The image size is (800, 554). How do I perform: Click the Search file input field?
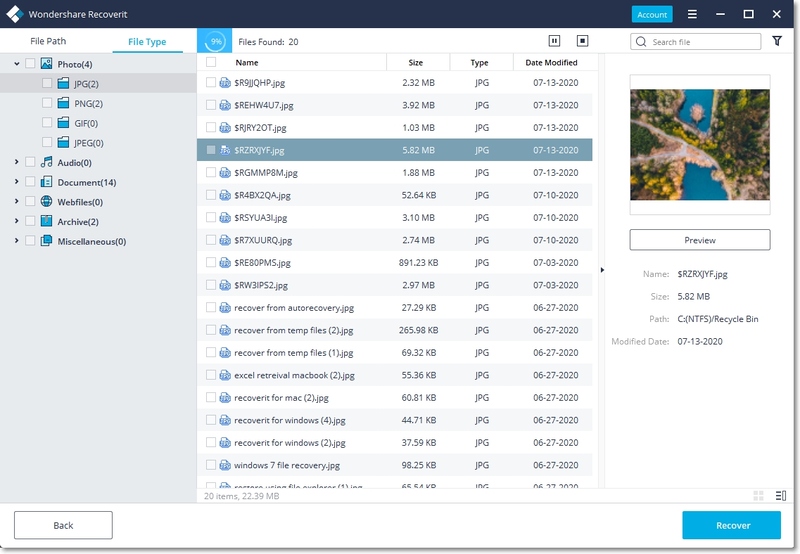[695, 42]
